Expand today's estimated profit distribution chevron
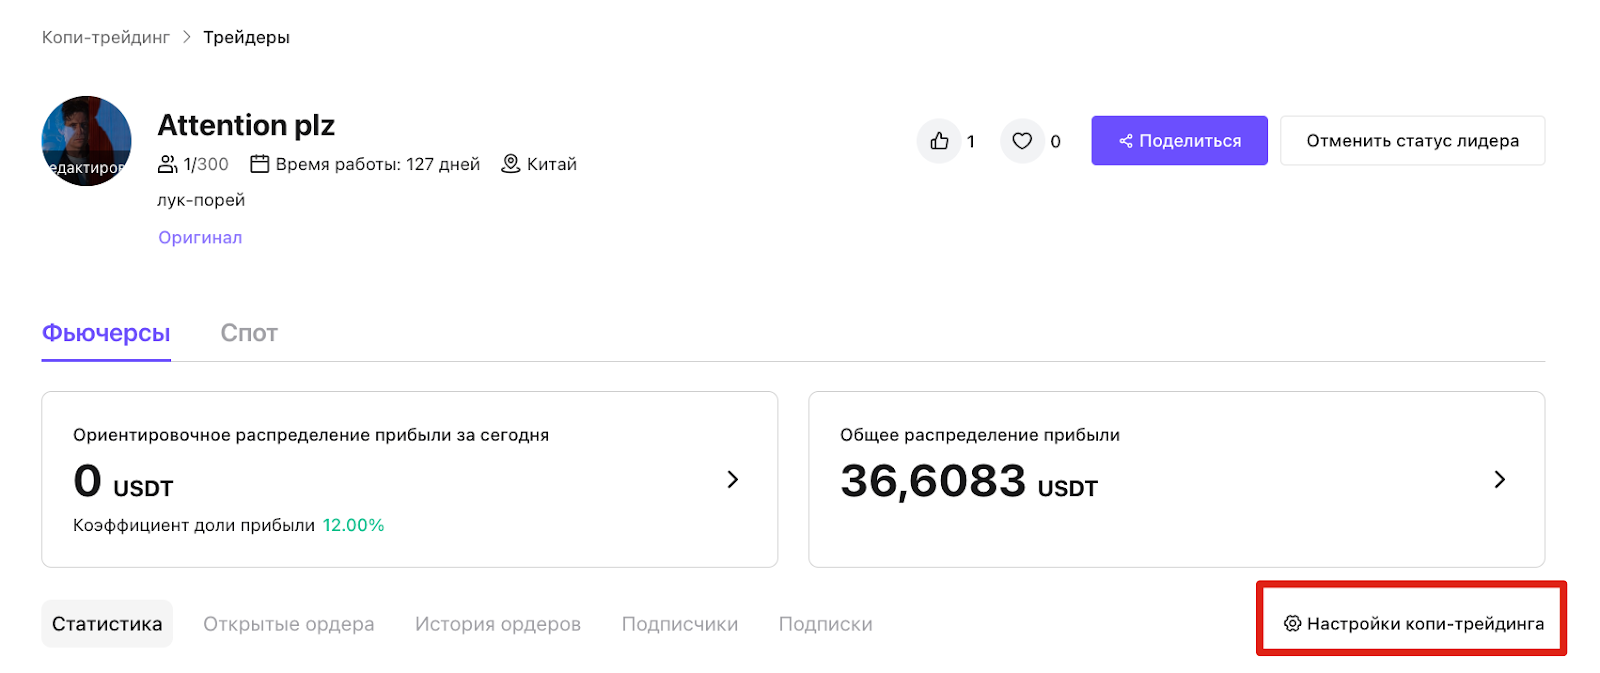Viewport: 1600px width, 673px height. pyautogui.click(x=732, y=480)
